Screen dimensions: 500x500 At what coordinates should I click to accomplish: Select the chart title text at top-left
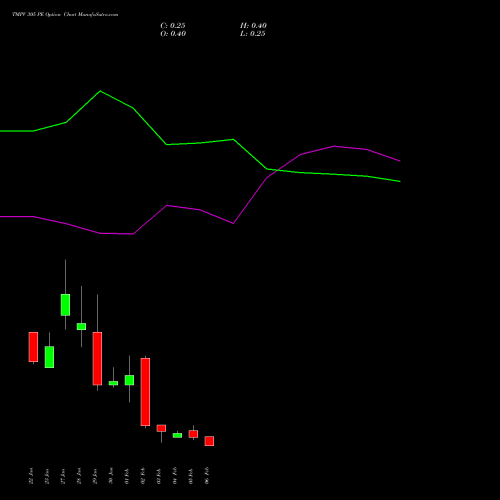click(x=65, y=15)
